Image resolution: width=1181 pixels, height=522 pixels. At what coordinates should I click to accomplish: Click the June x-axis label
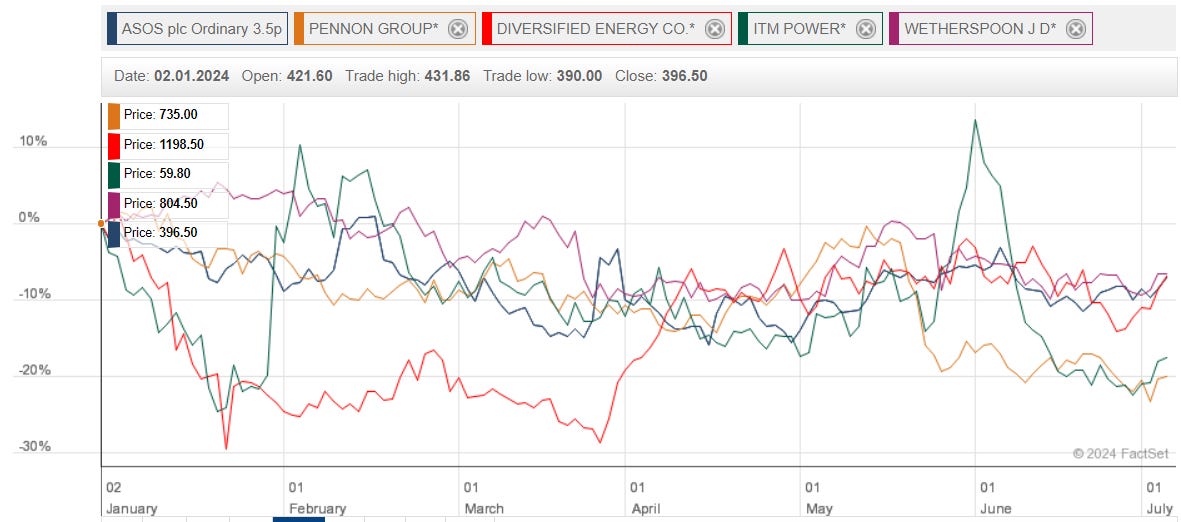995,509
